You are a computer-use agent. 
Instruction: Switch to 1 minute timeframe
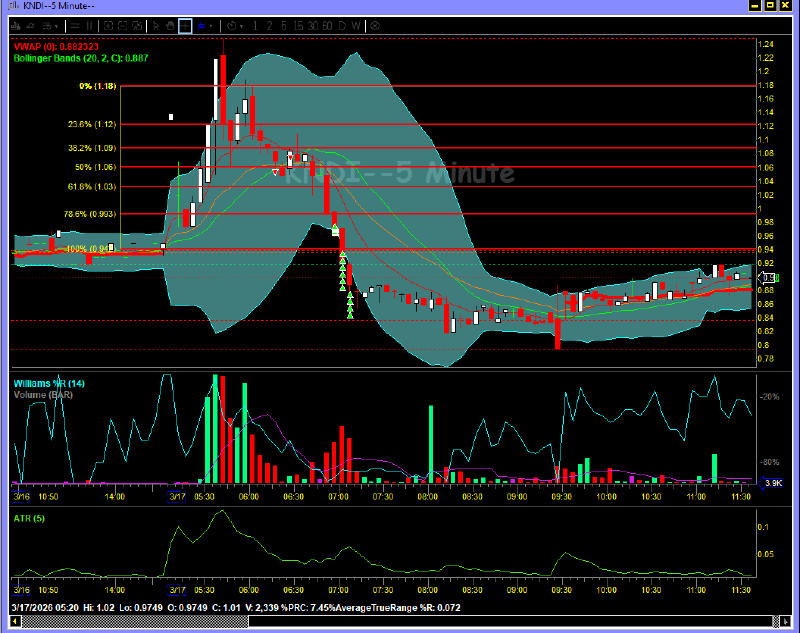pyautogui.click(x=255, y=26)
